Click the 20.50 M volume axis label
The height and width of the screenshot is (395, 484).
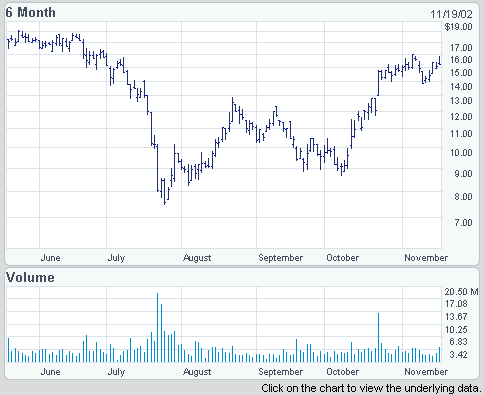(x=461, y=292)
